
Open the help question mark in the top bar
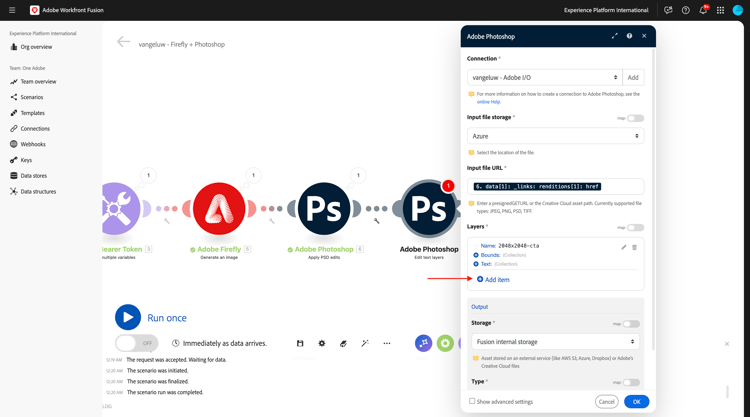(x=685, y=10)
